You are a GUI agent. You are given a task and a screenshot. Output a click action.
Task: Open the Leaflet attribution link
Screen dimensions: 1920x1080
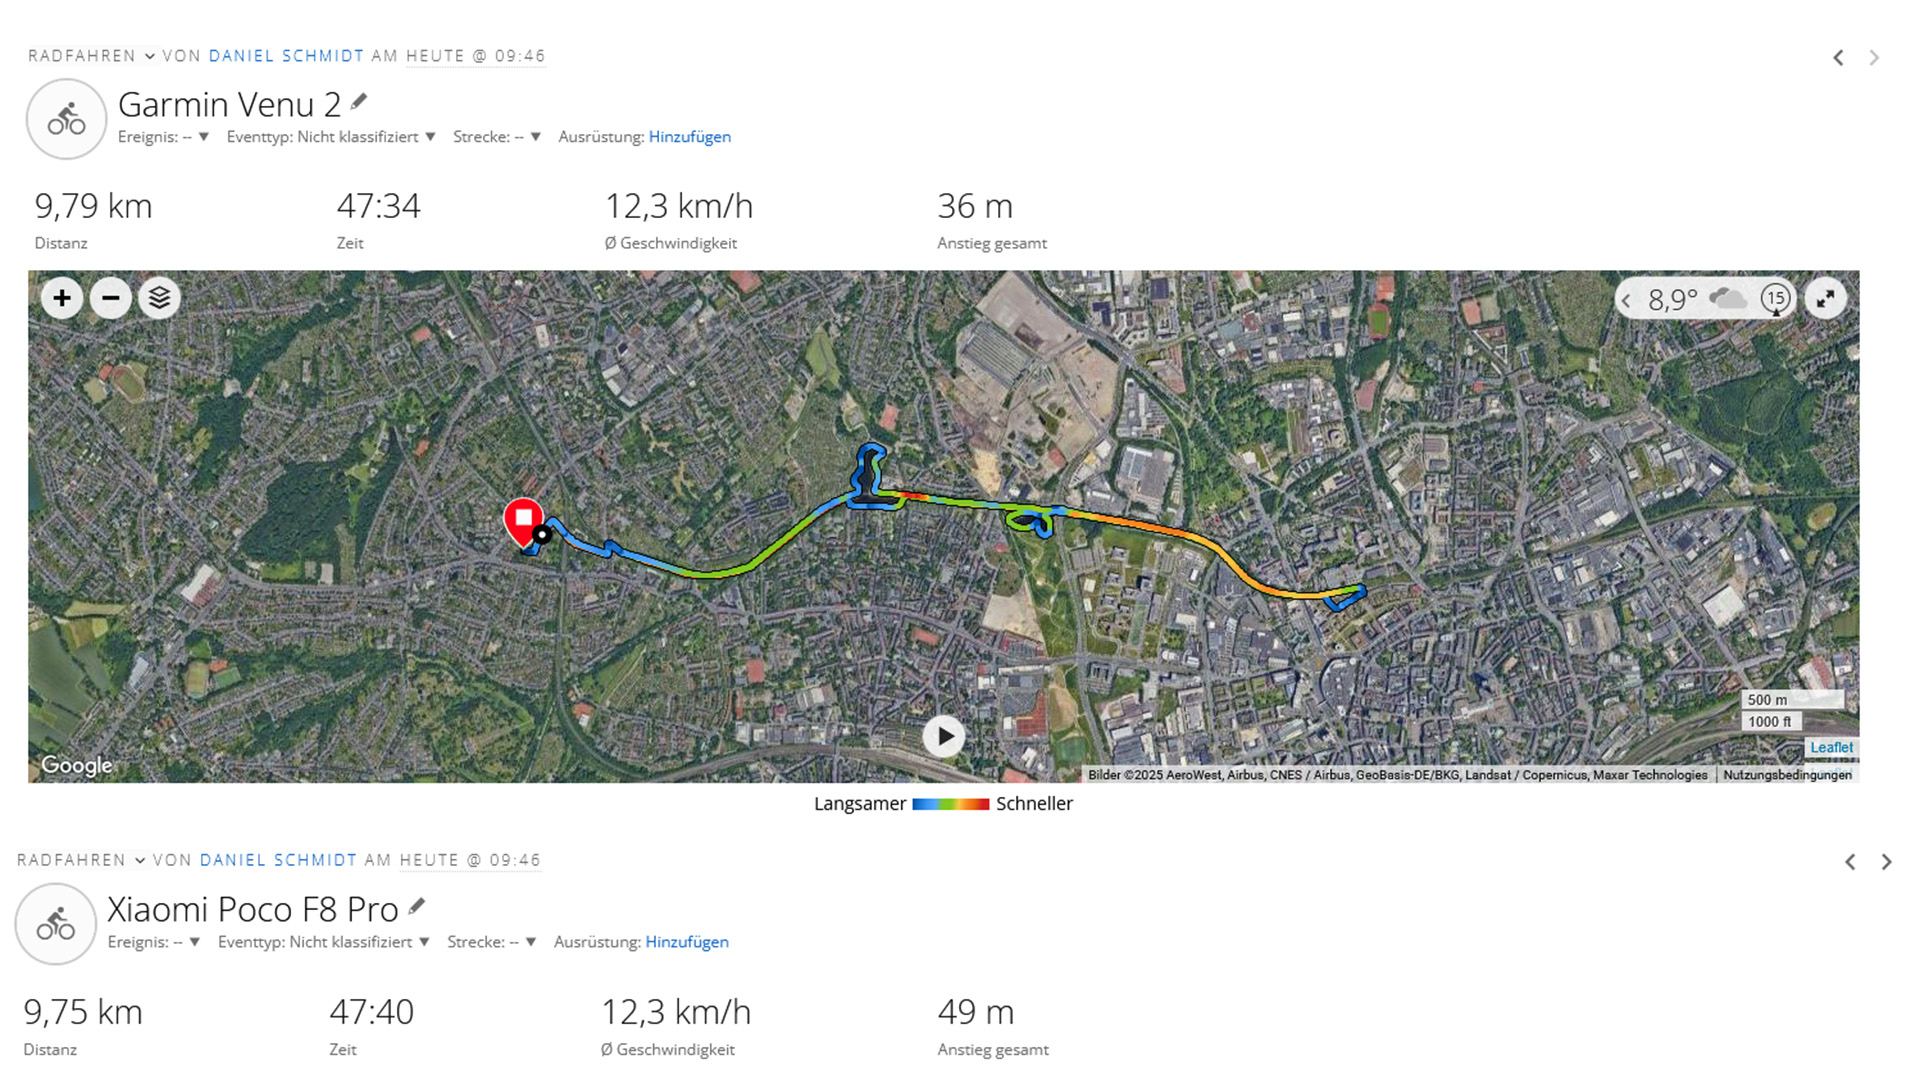coord(1831,747)
